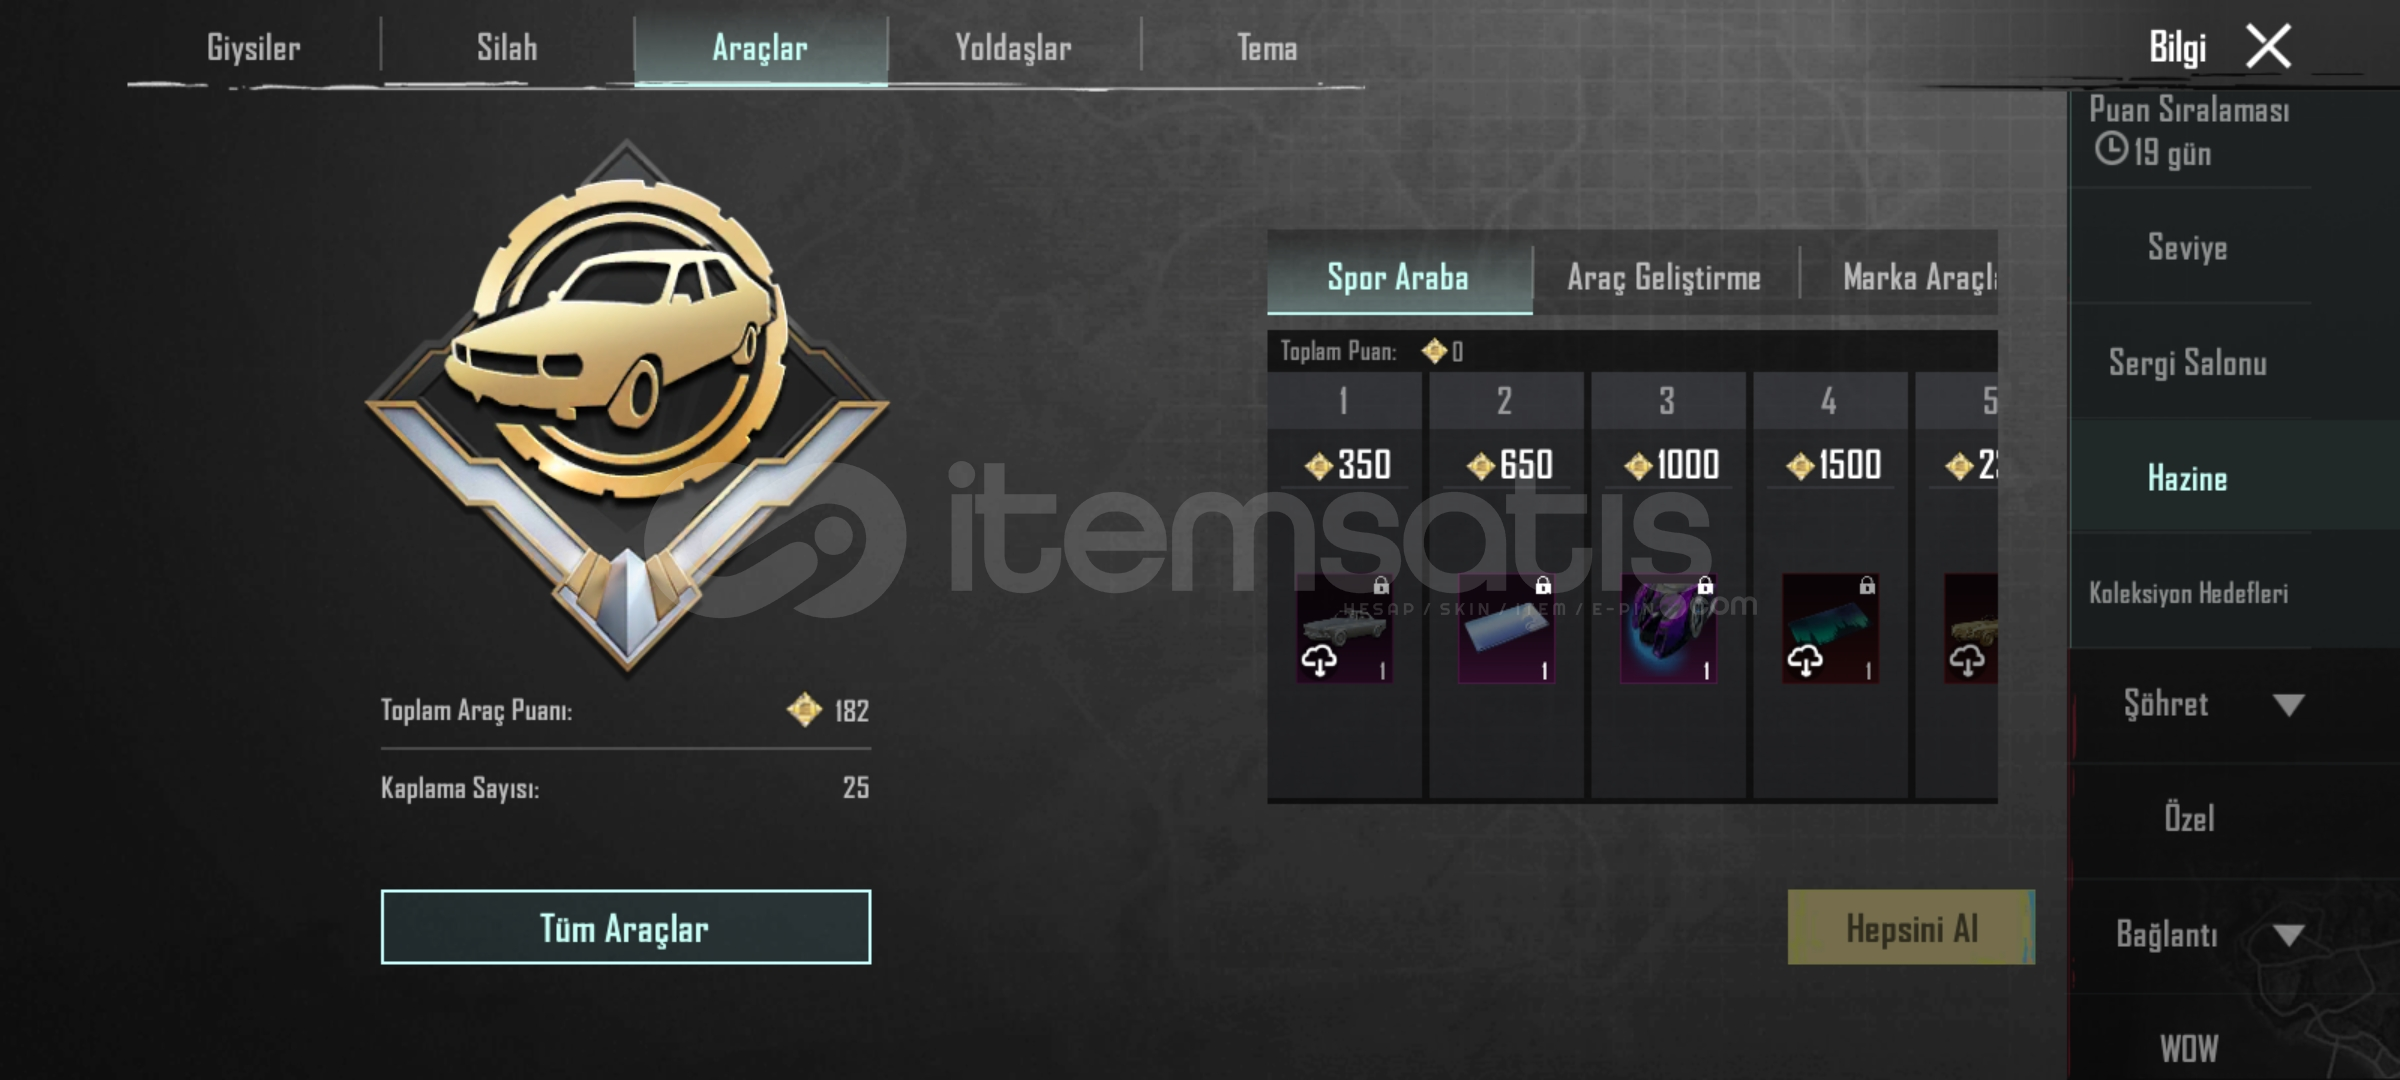Click the Tüm Araçlar button
The image size is (2400, 1080).
626,927
